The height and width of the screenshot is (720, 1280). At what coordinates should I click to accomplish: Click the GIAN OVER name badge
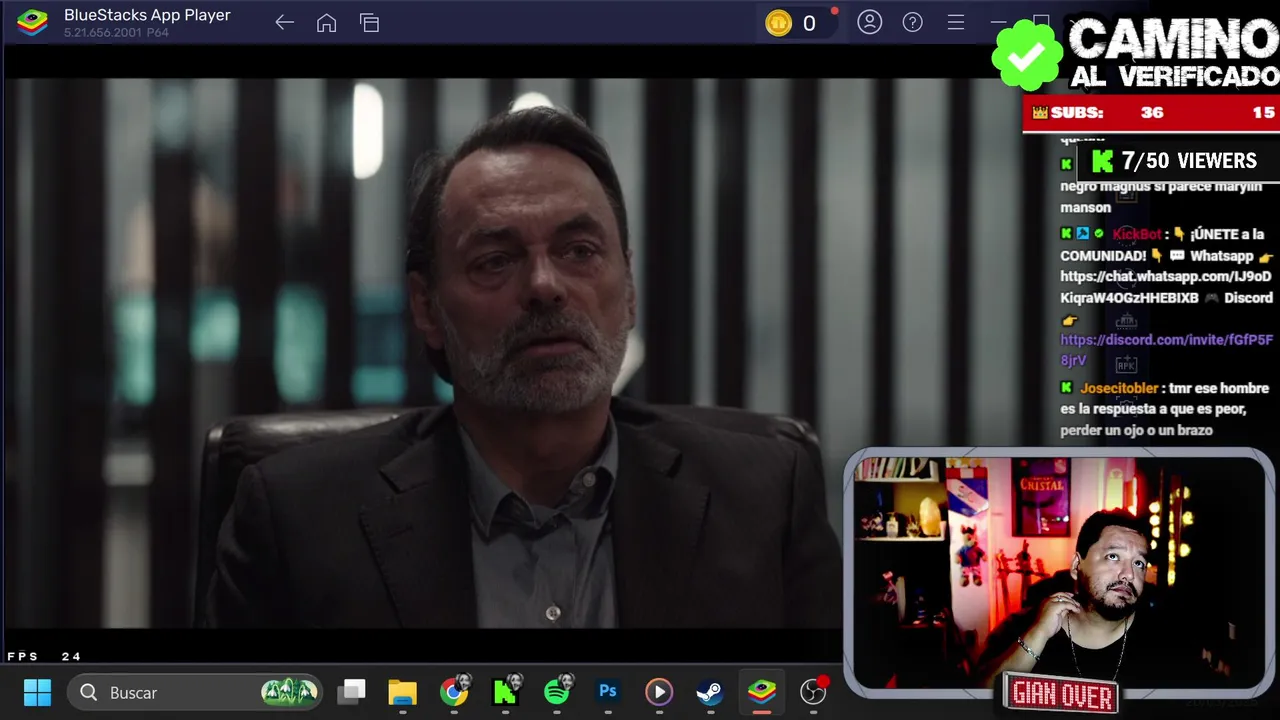coord(1062,694)
